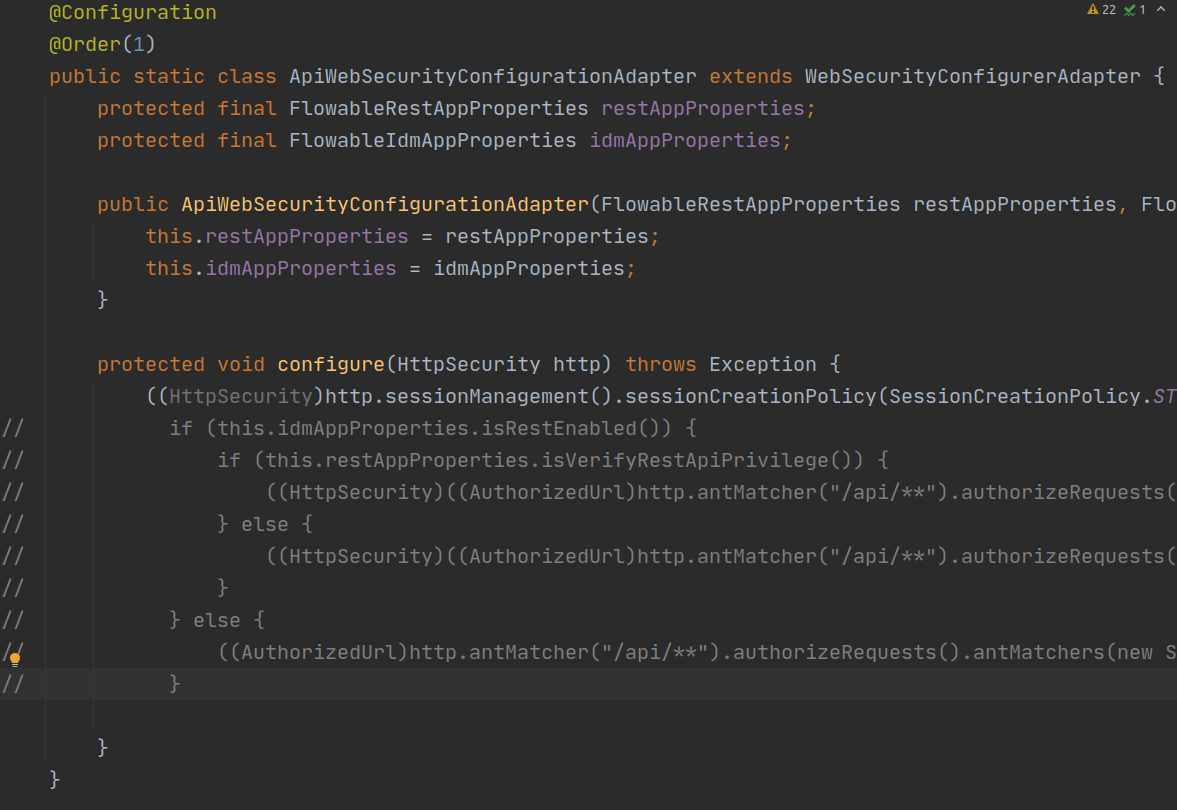Click the green typo checkmark indicator showing 1
1177x810 pixels.
point(1131,9)
